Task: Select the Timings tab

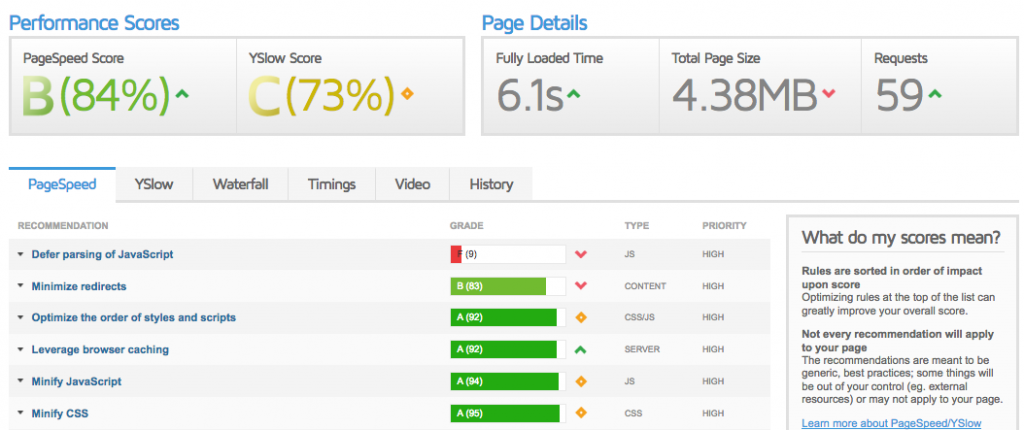Action: (331, 184)
